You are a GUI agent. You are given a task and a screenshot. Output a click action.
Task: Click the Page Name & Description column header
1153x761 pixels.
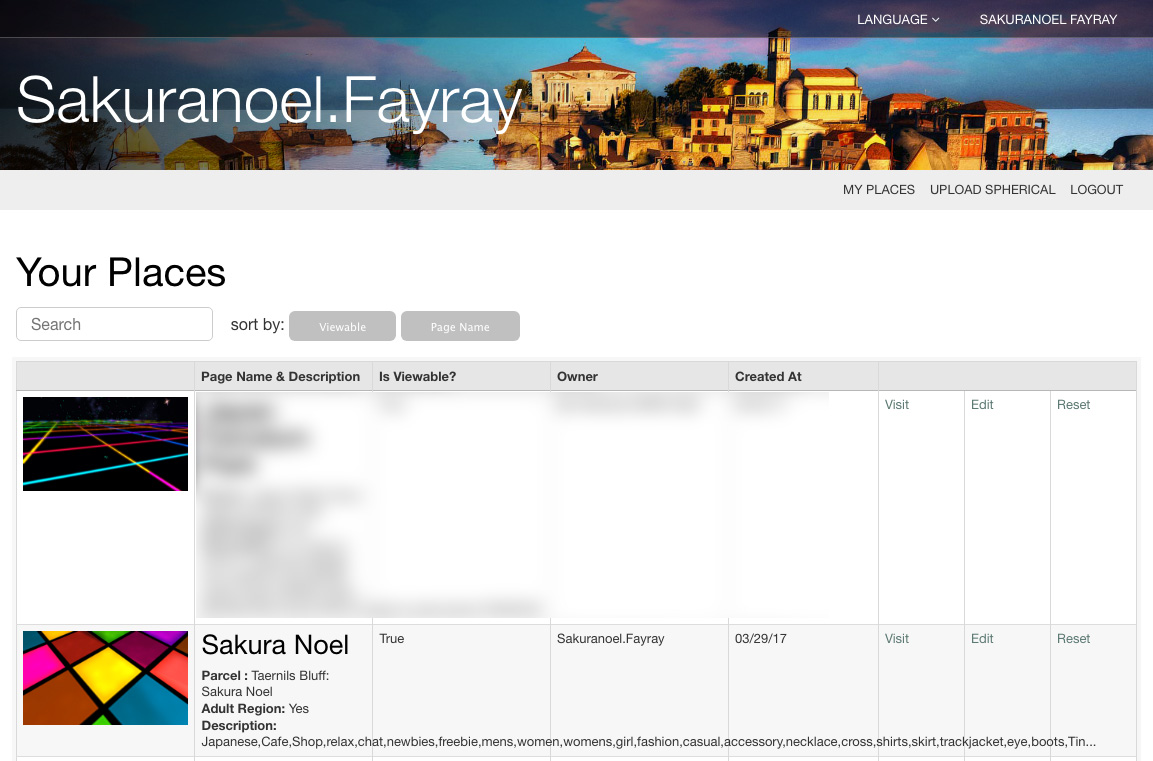(281, 376)
